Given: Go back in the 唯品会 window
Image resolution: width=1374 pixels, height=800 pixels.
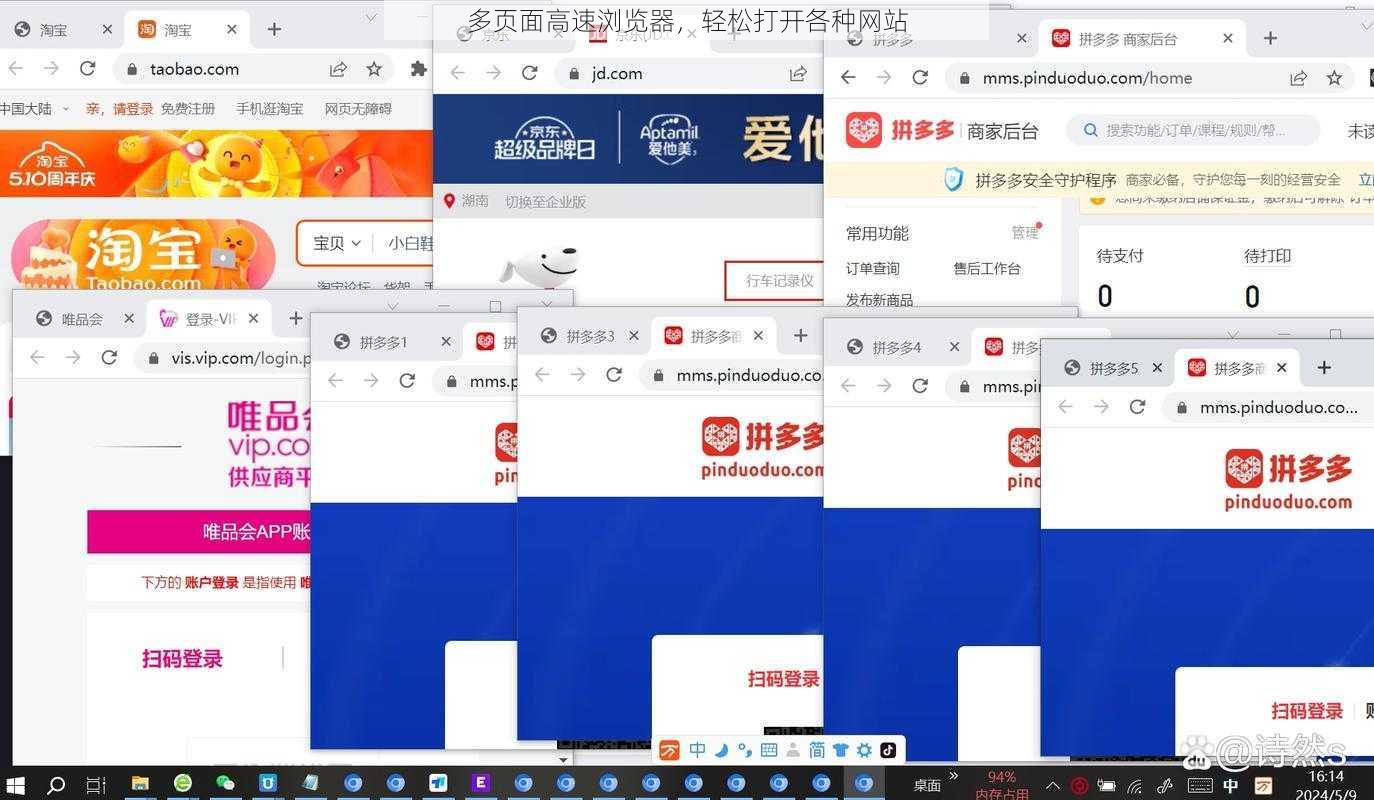Looking at the screenshot, I should [x=37, y=357].
